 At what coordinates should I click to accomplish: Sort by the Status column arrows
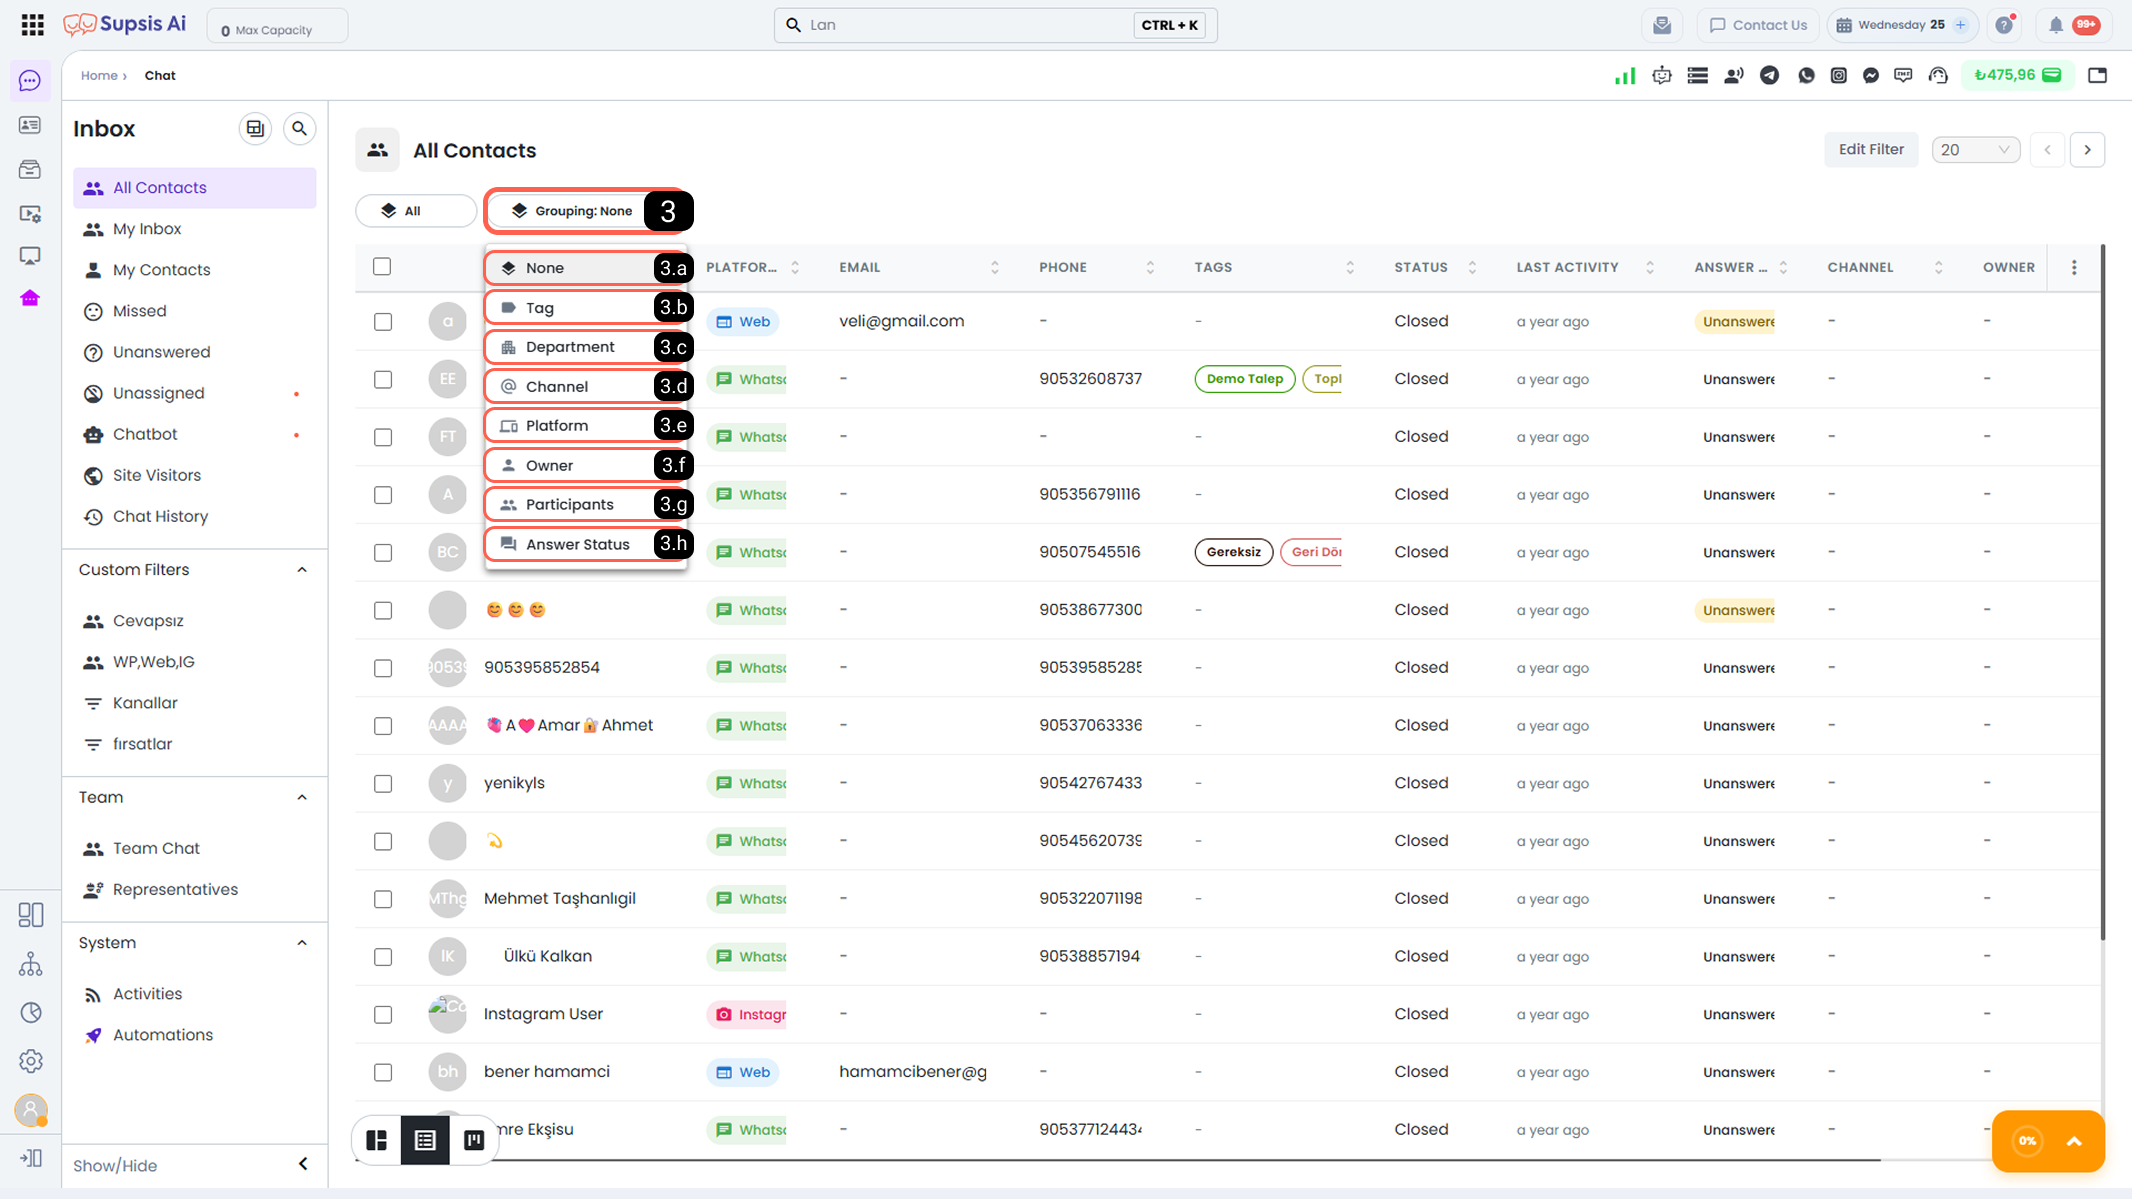click(x=1472, y=268)
